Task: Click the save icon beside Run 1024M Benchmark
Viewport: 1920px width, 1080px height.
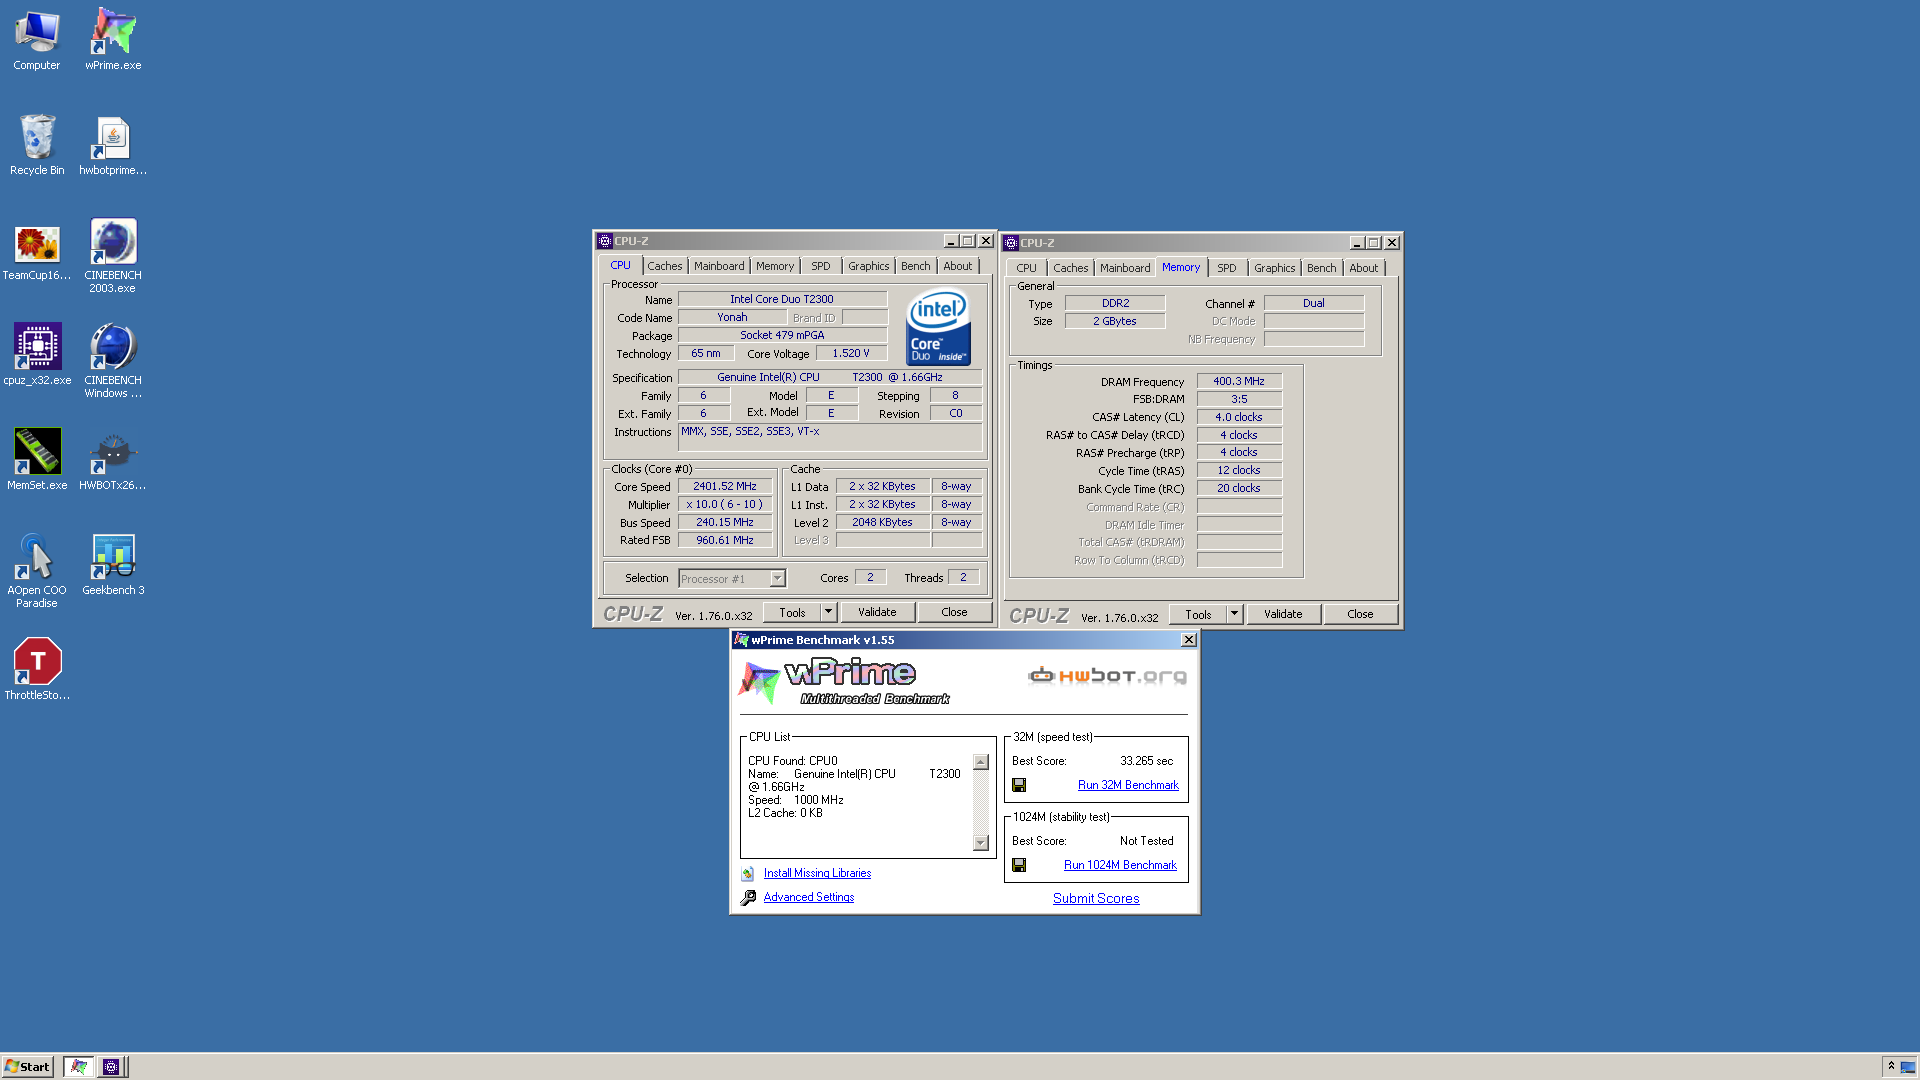Action: coord(1019,865)
